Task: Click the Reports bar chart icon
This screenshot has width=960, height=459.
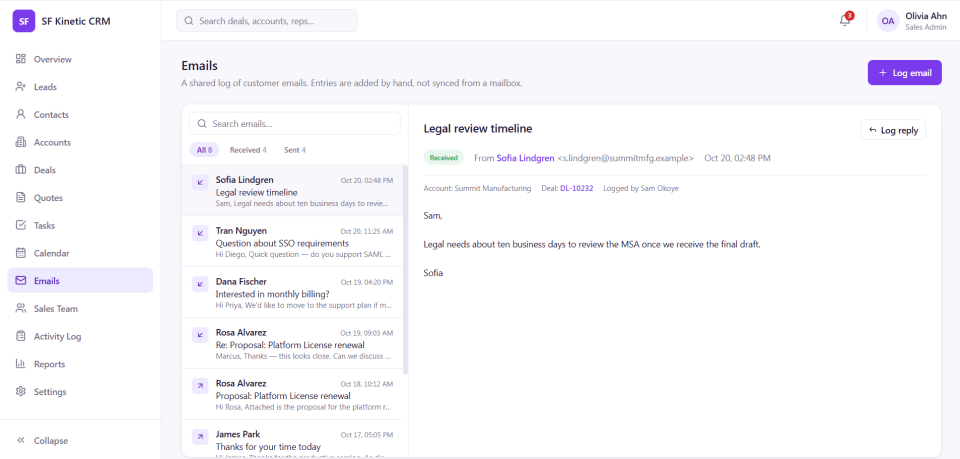Action: (x=21, y=364)
